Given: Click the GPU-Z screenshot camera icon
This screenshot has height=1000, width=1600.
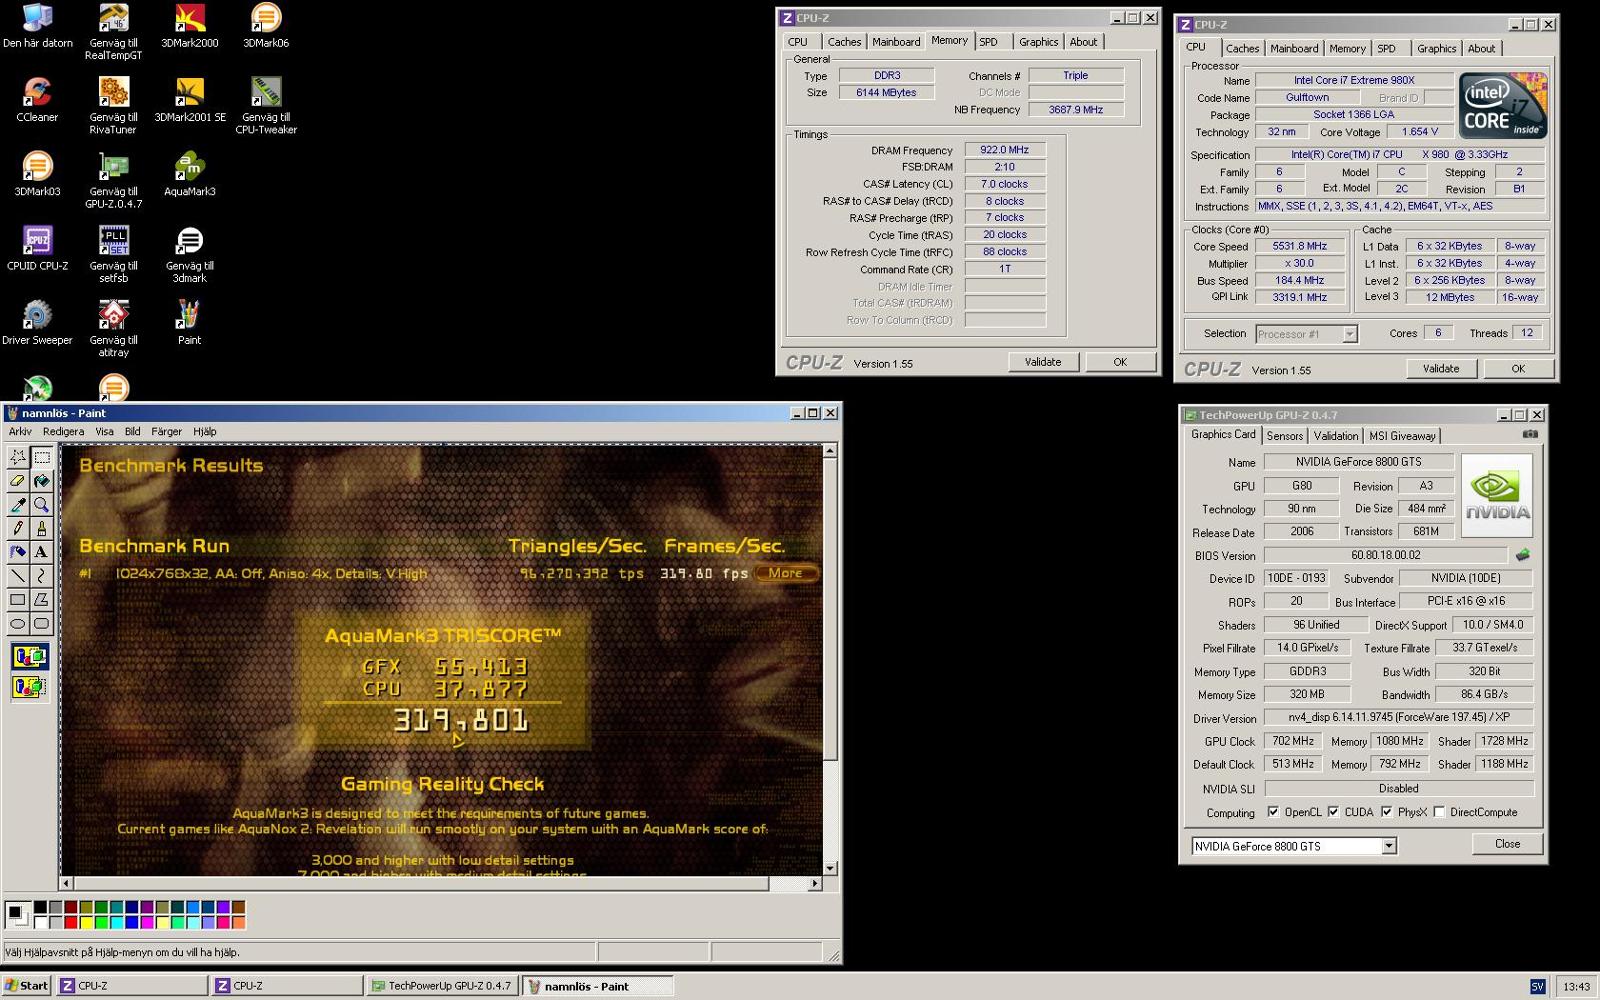Looking at the screenshot, I should point(1530,435).
